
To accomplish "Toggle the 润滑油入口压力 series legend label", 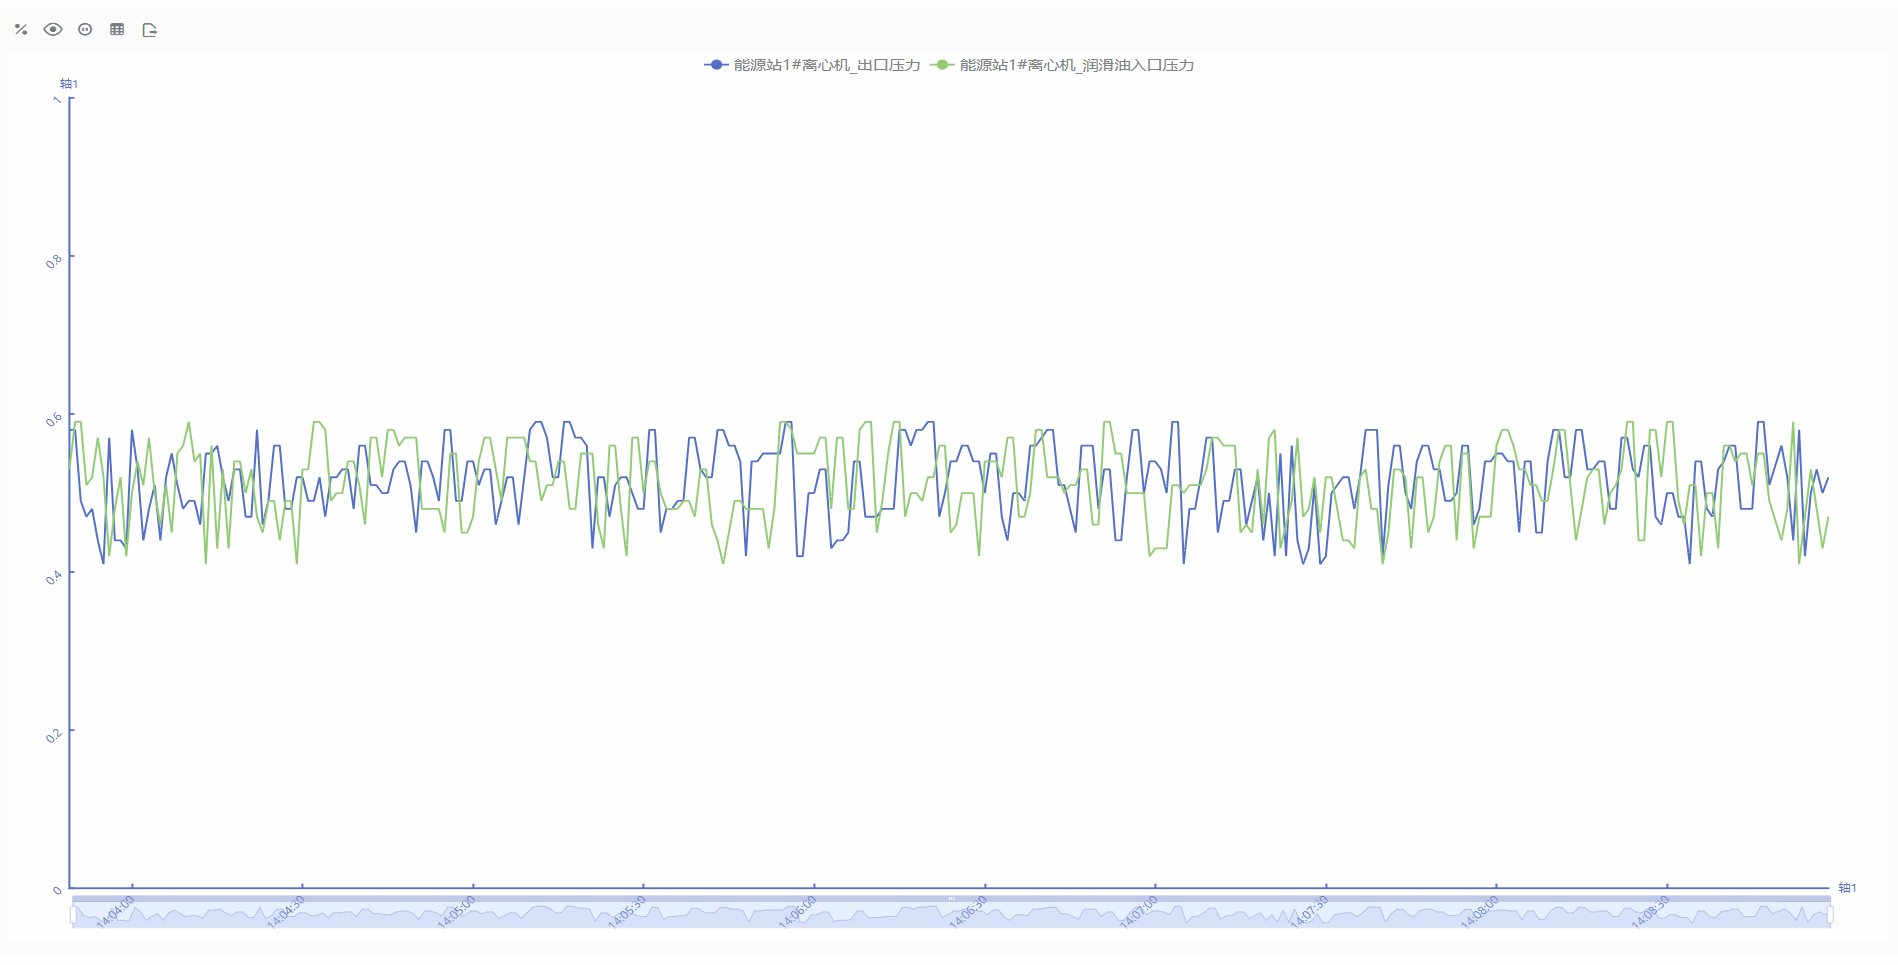I will 1076,65.
